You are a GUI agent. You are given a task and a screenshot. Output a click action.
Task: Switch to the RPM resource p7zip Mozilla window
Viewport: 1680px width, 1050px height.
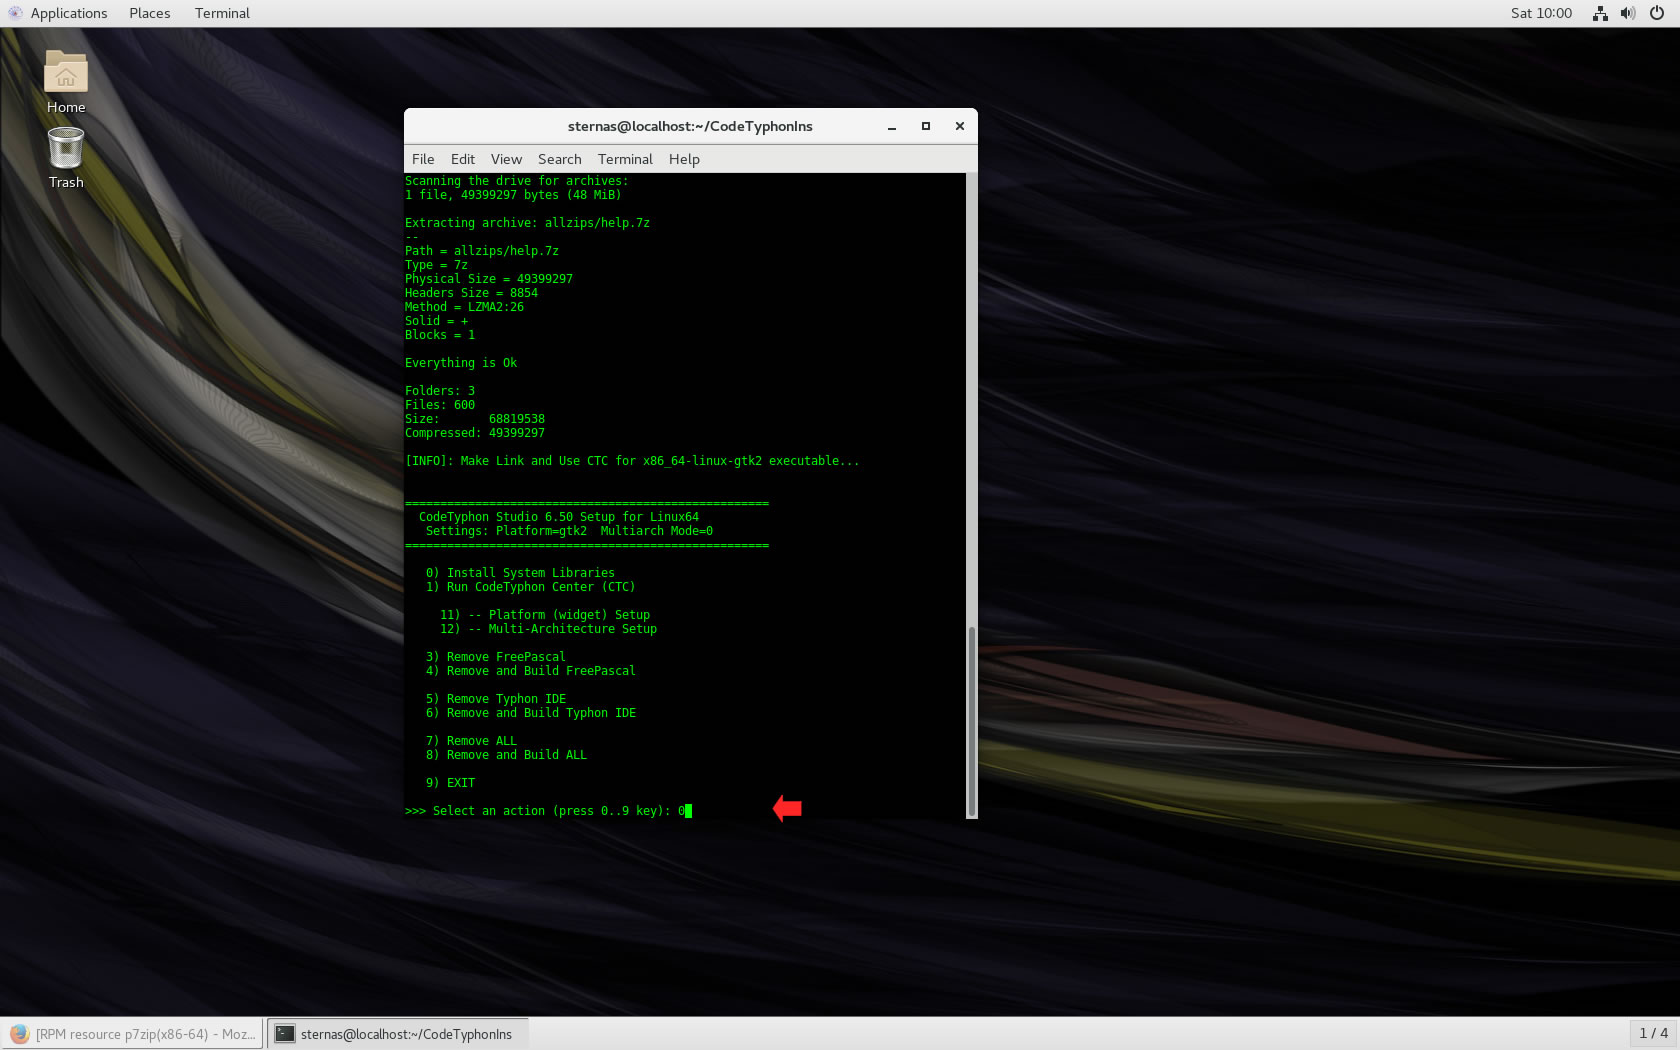[132, 1034]
